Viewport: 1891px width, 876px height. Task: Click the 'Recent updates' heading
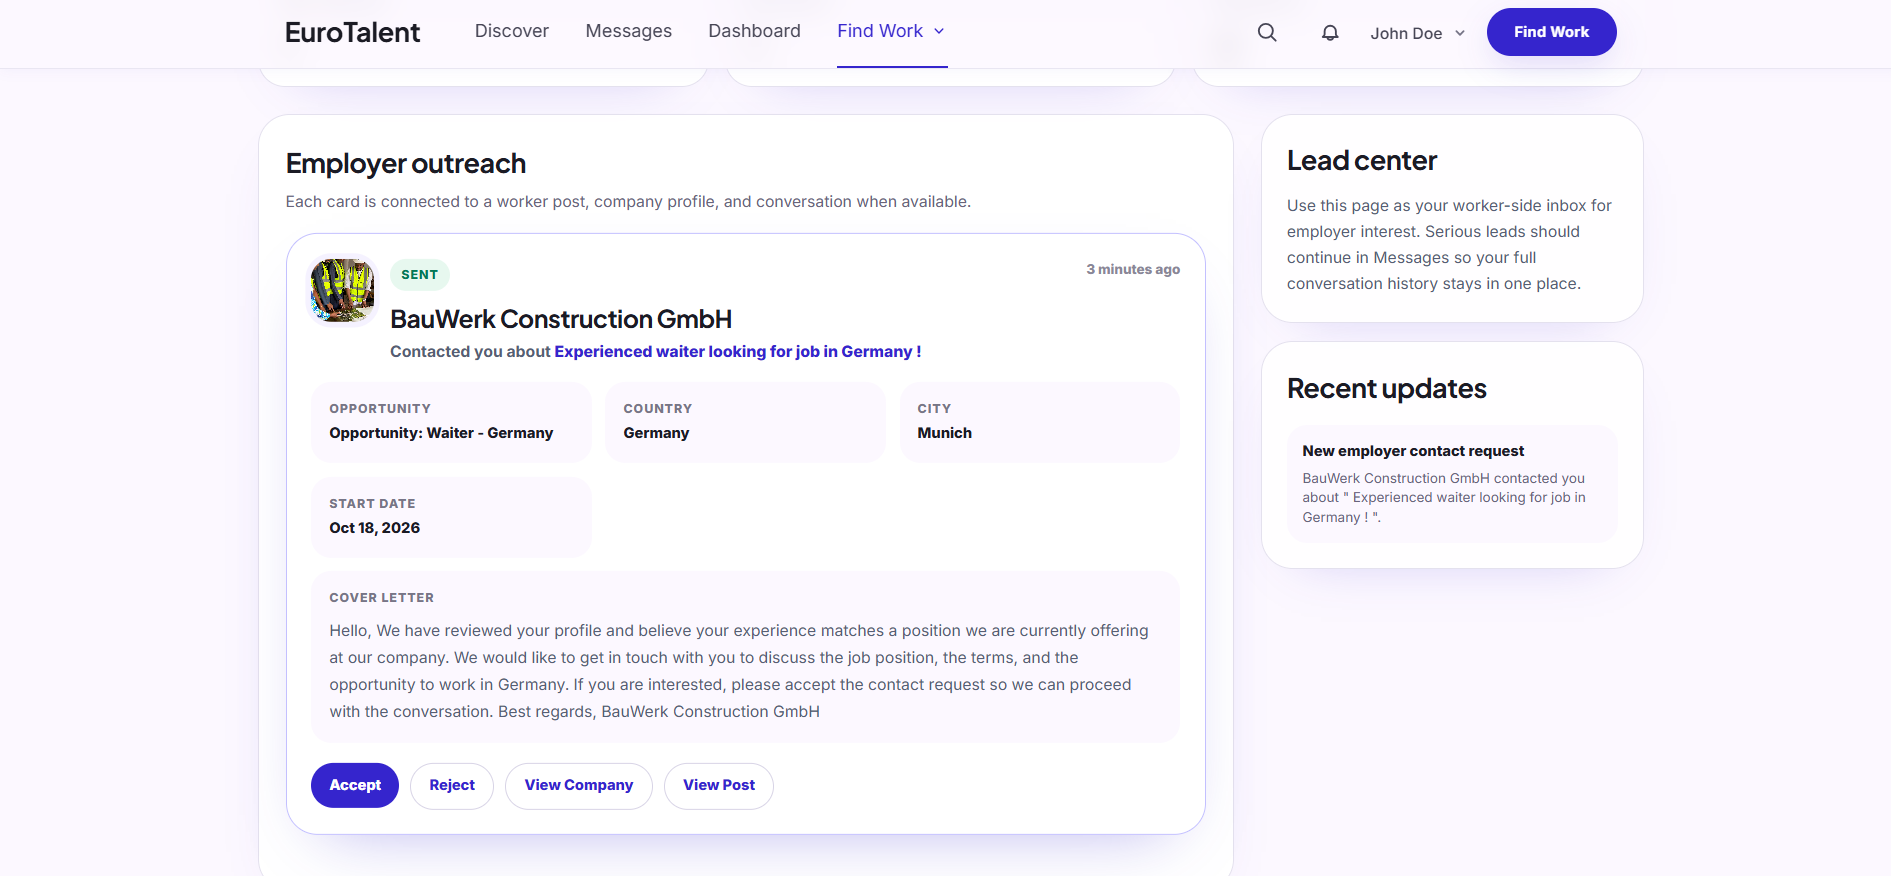pyautogui.click(x=1387, y=388)
